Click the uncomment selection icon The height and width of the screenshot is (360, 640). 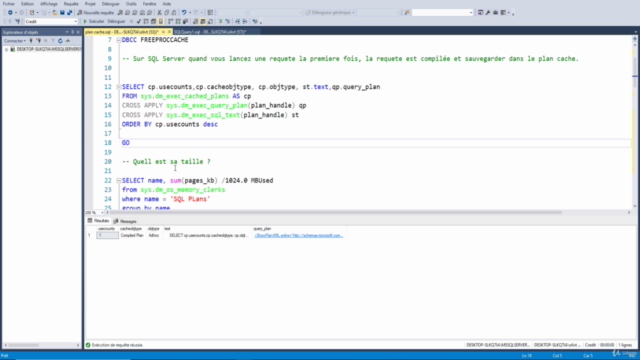(x=227, y=22)
